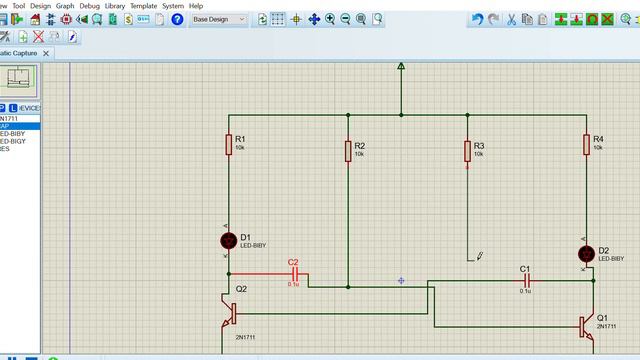Click the Zoom to Area icon

(378, 19)
